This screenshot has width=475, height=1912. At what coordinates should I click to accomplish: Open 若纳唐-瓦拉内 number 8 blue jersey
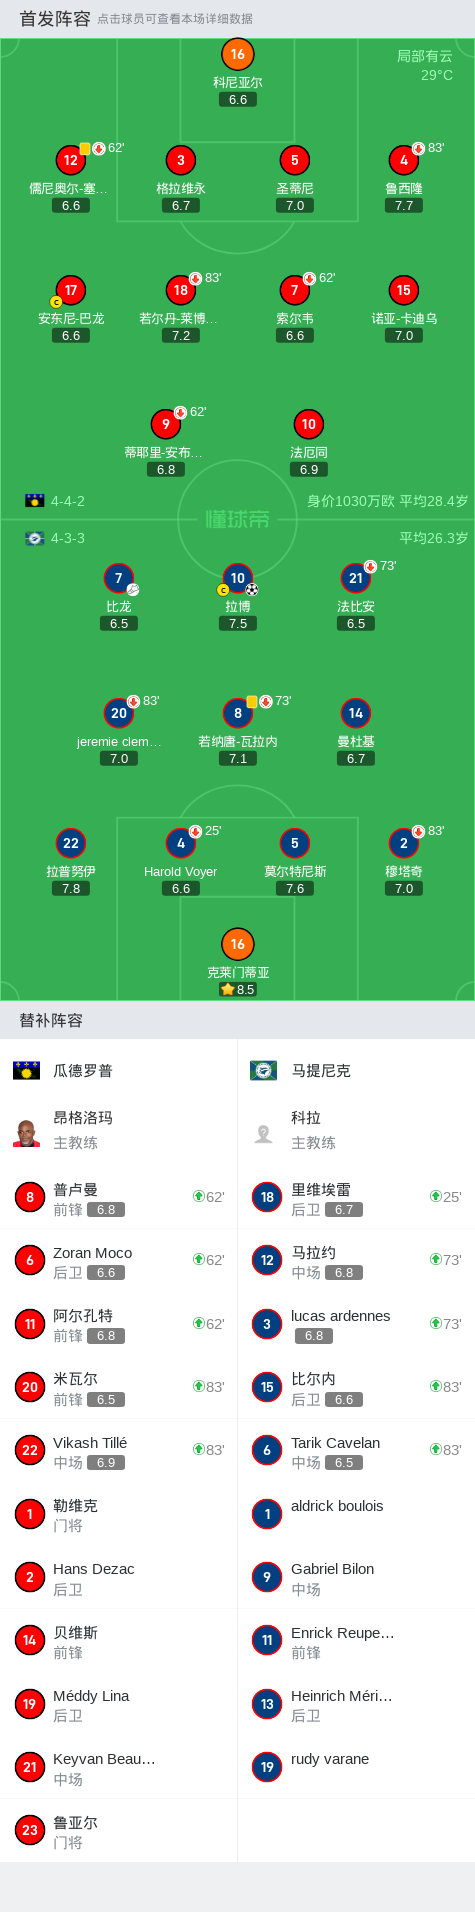pyautogui.click(x=237, y=713)
